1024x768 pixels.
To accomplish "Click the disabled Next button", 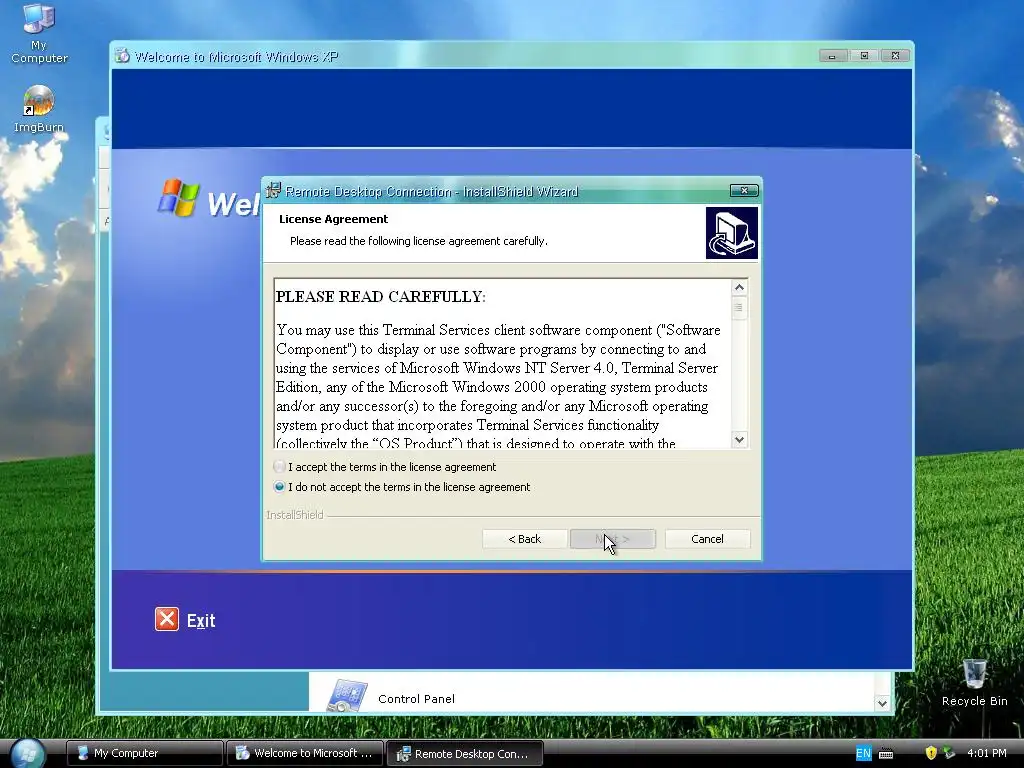I will pos(613,539).
